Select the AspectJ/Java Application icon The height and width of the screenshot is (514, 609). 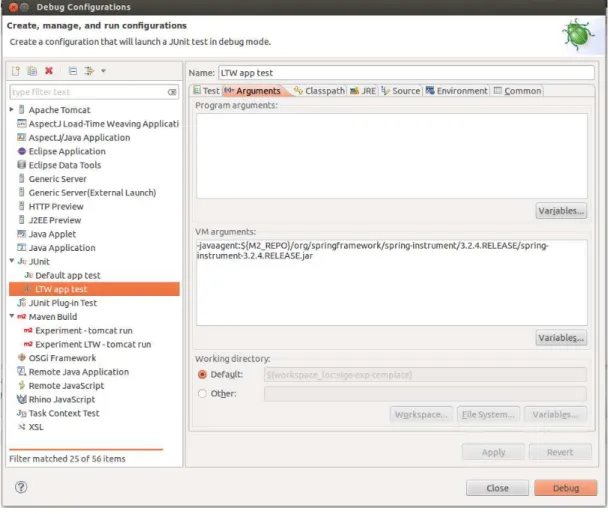[22, 137]
